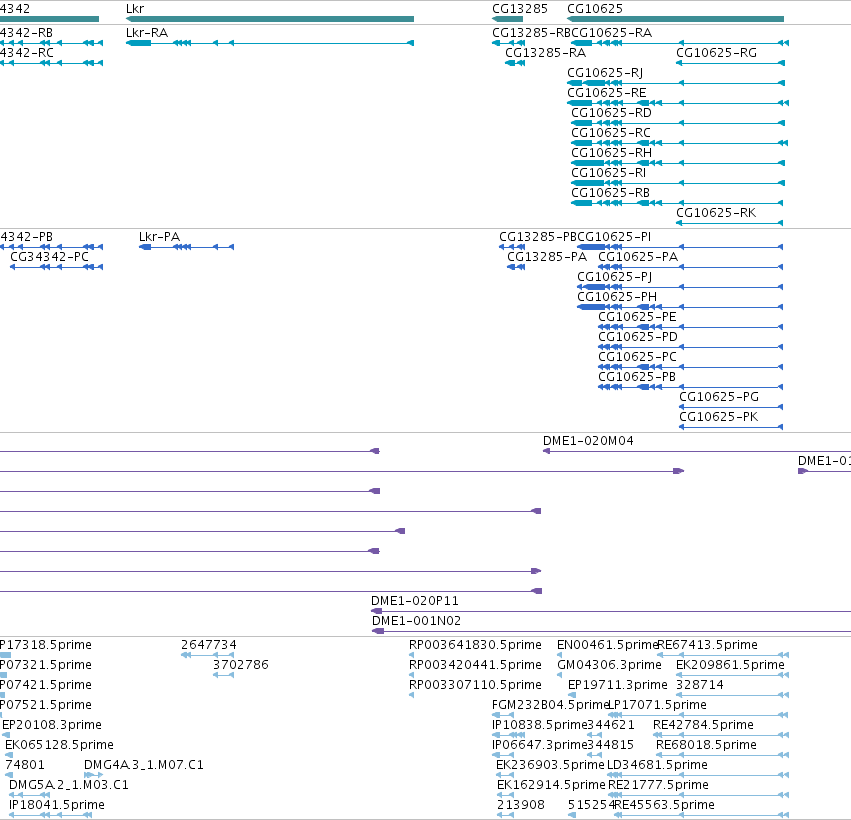Click EST feature 344815
Viewport: 851px width, 820px height.
tap(595, 755)
